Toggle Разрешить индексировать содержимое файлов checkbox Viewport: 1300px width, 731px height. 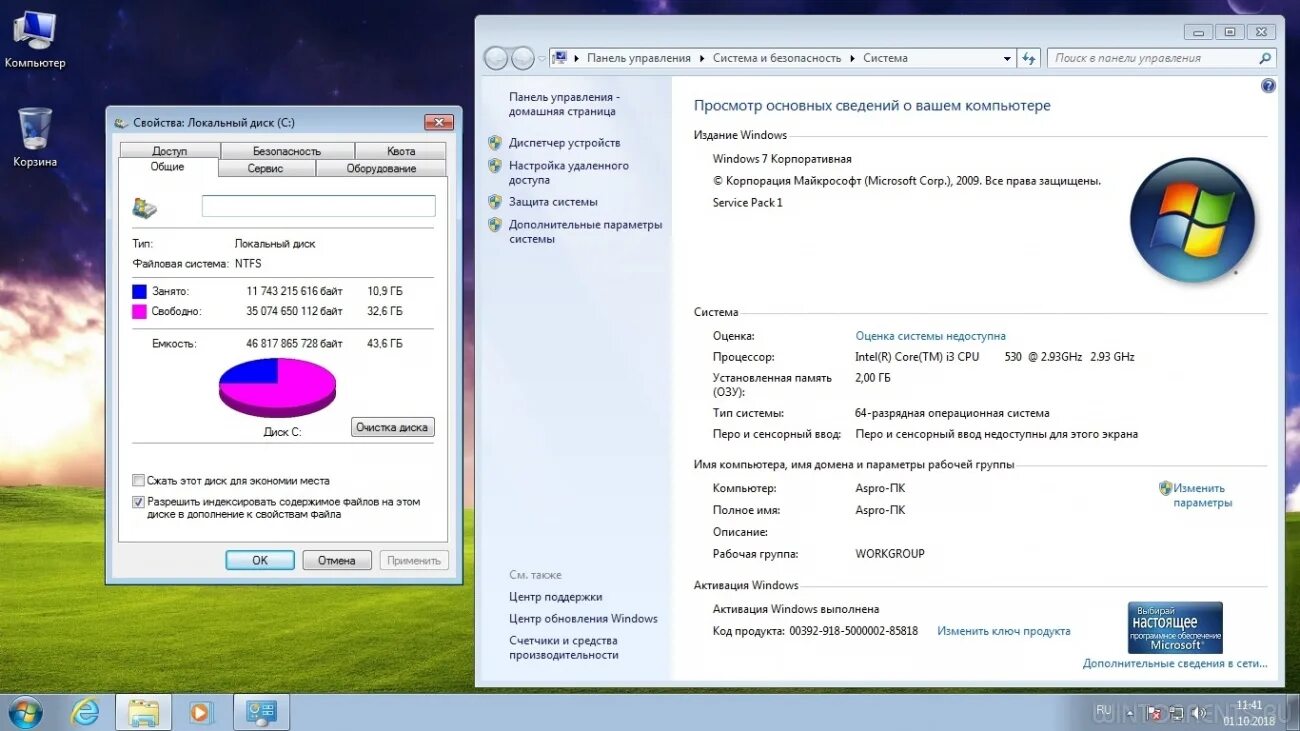[x=139, y=502]
